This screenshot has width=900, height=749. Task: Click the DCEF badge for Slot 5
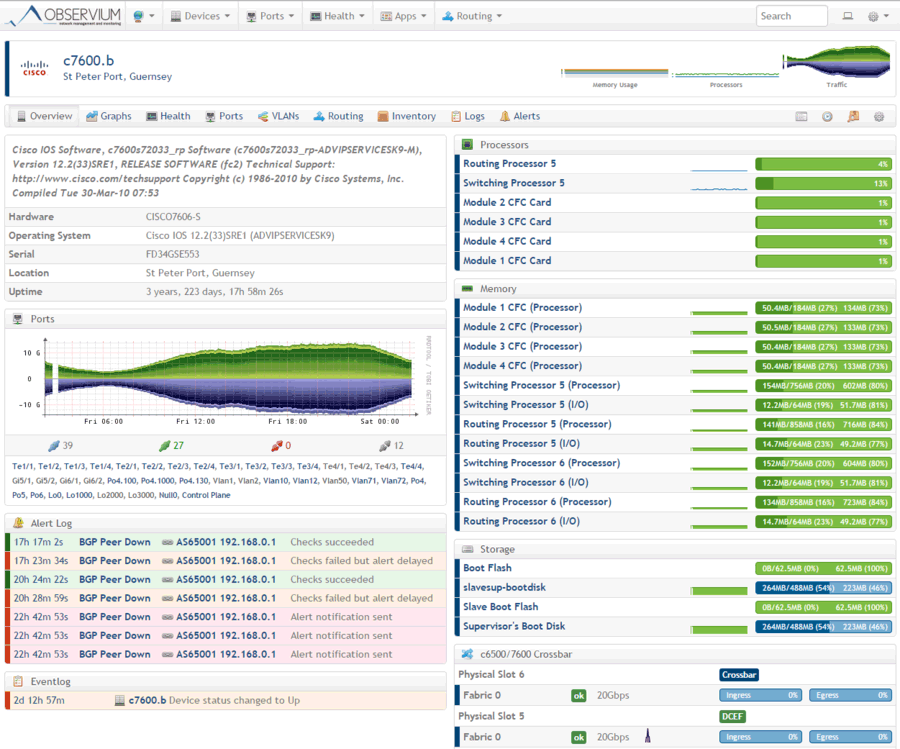pyautogui.click(x=732, y=716)
